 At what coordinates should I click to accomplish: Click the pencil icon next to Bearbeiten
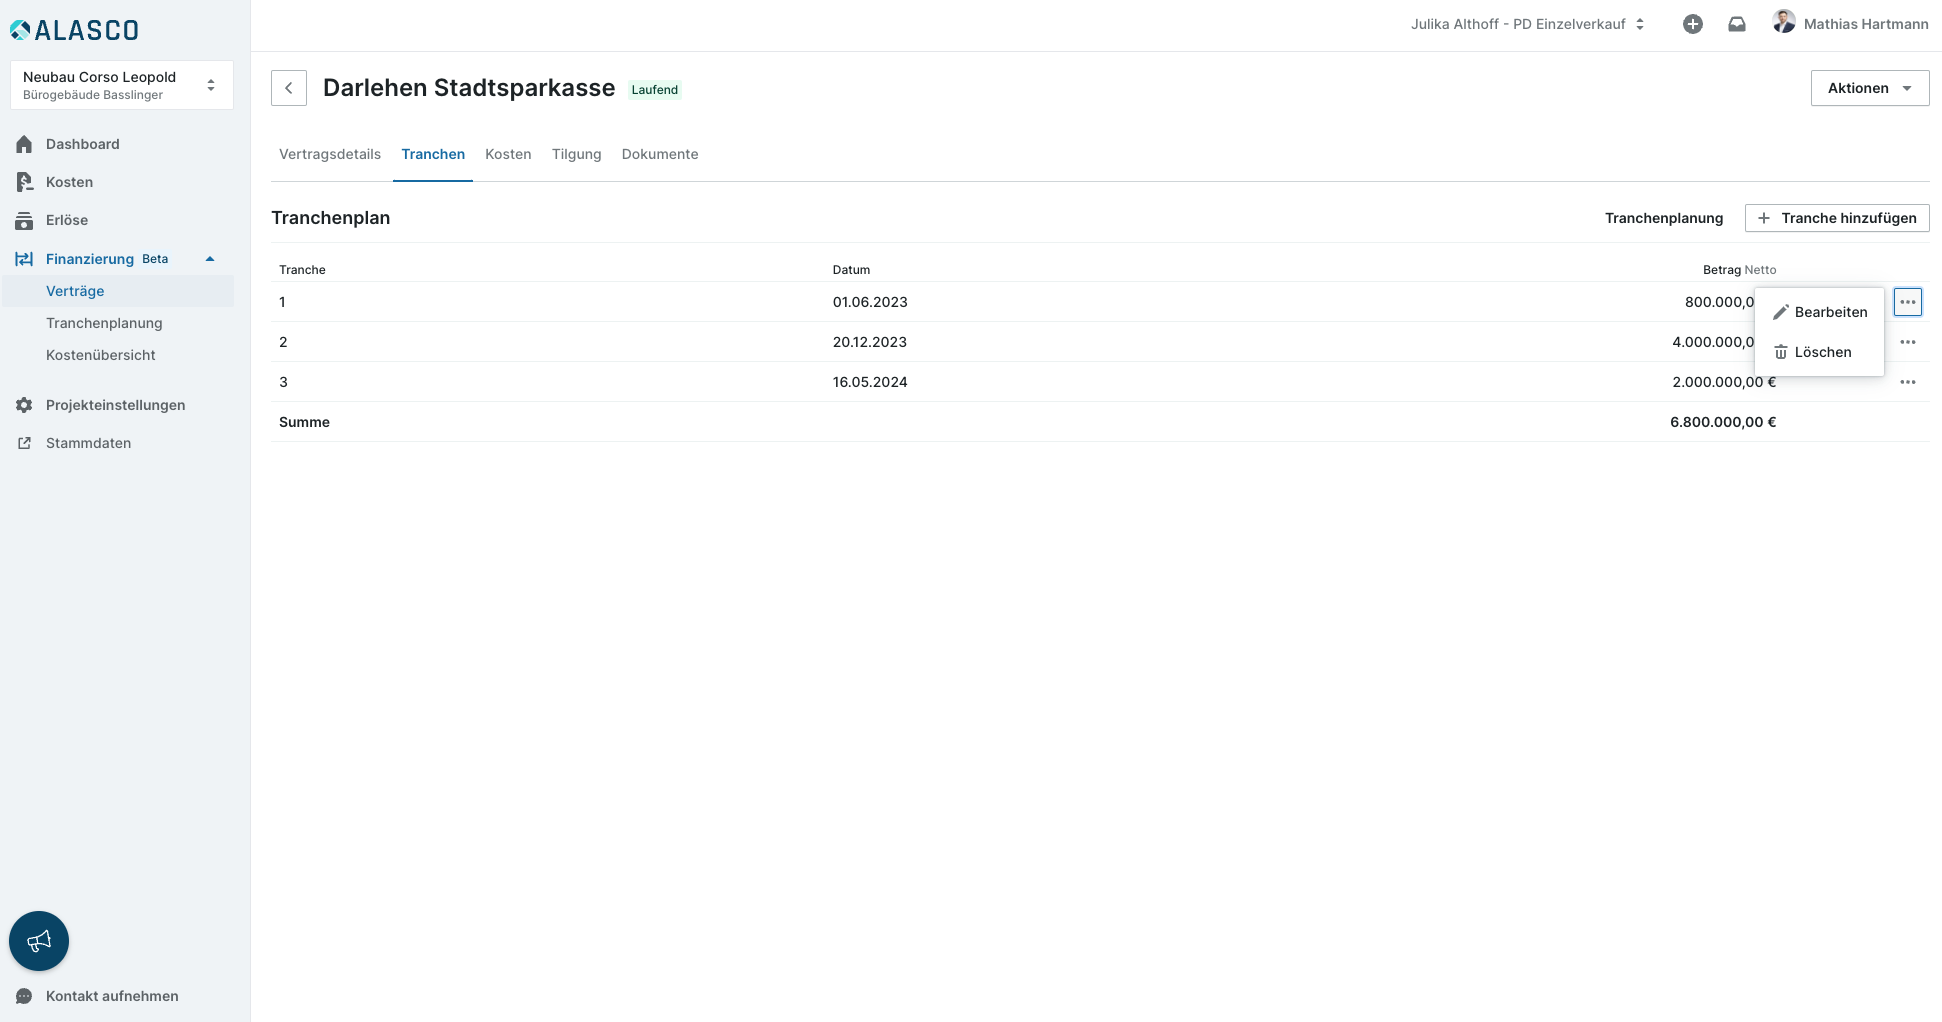(1781, 312)
